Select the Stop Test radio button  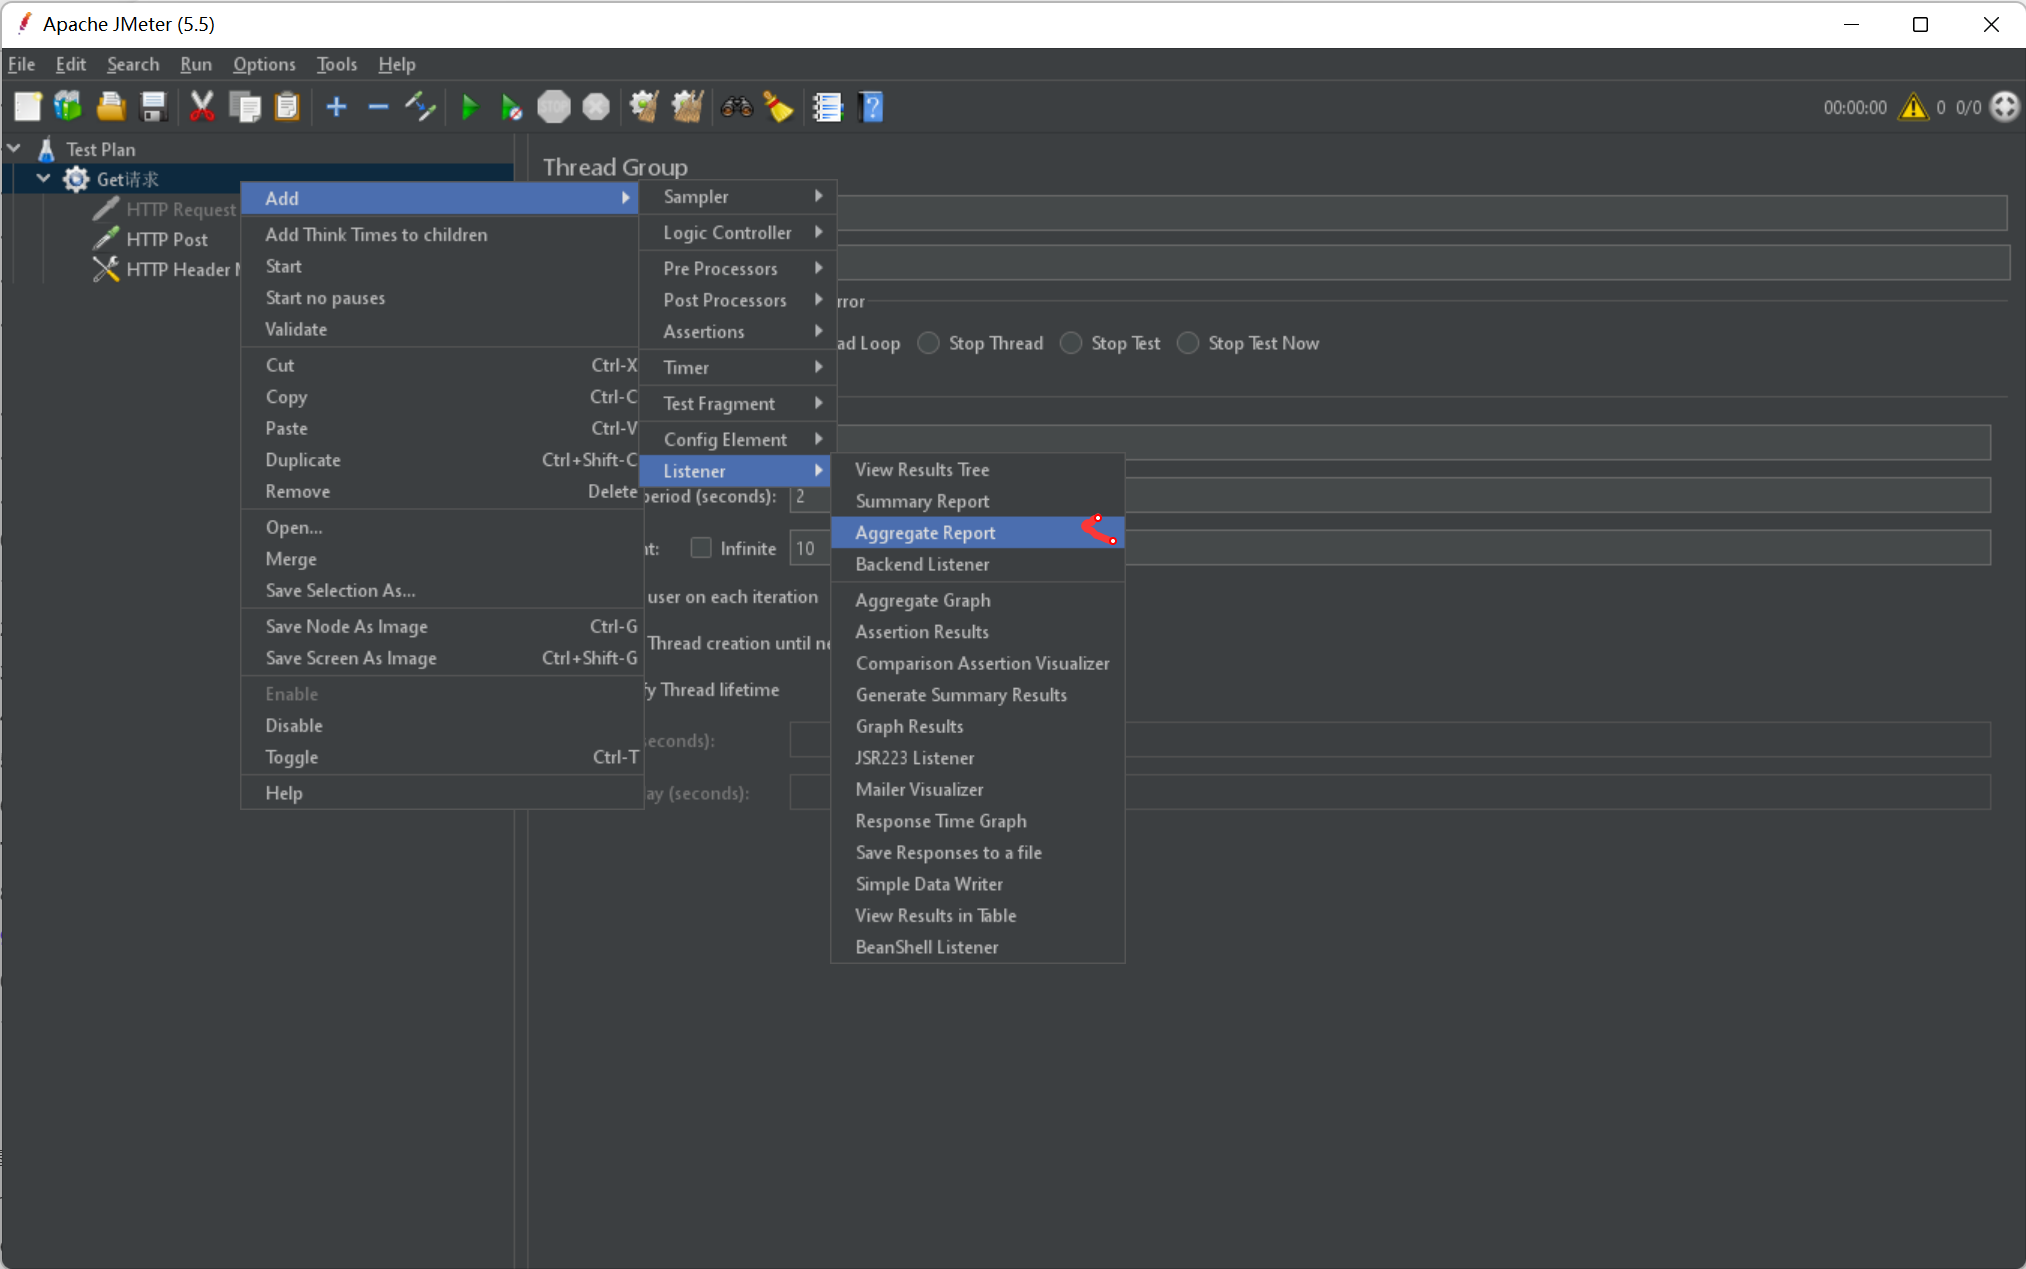click(x=1071, y=343)
